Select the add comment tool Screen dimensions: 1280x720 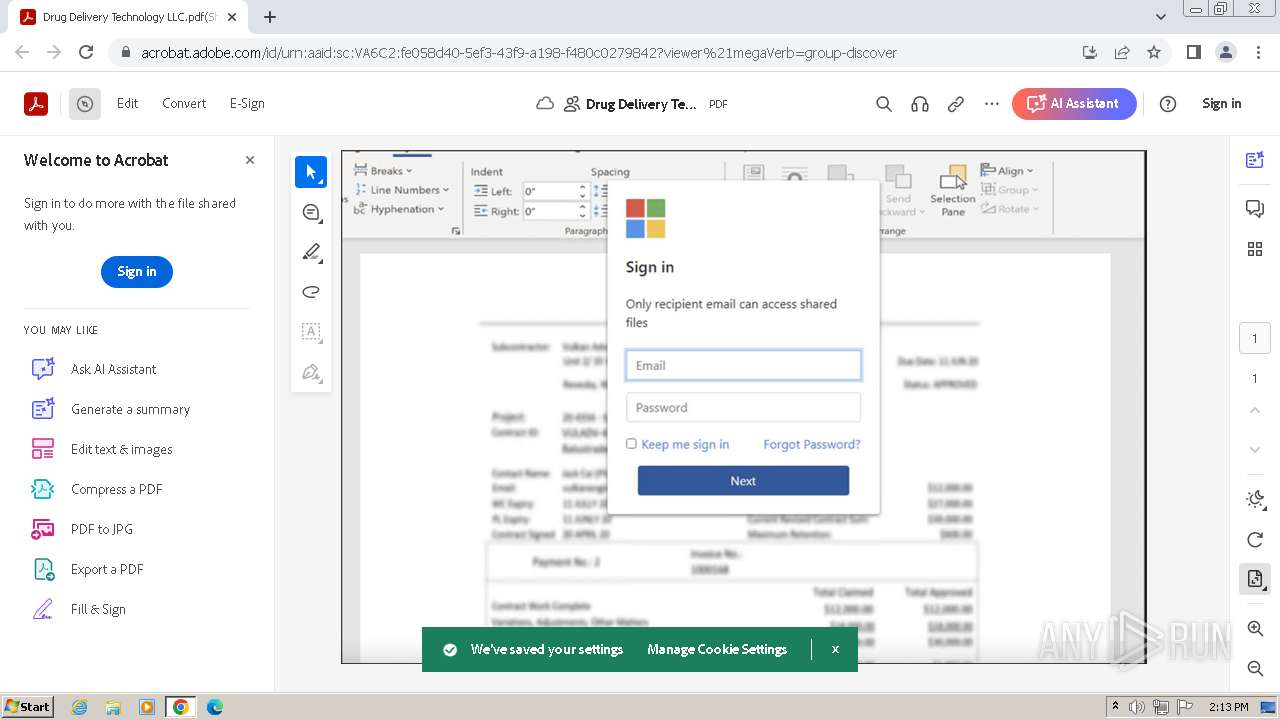[311, 212]
